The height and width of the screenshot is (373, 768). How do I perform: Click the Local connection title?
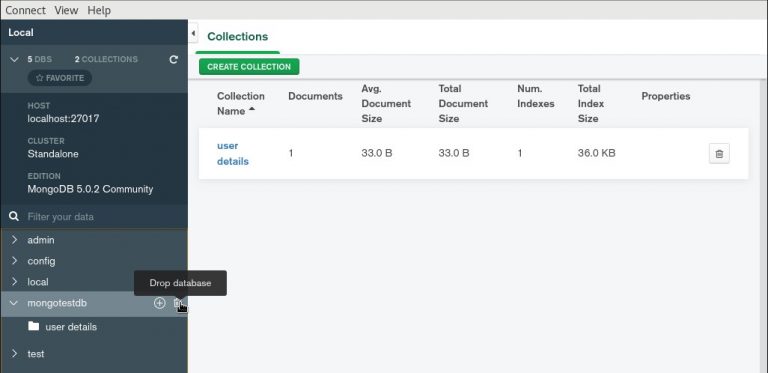pyautogui.click(x=21, y=32)
